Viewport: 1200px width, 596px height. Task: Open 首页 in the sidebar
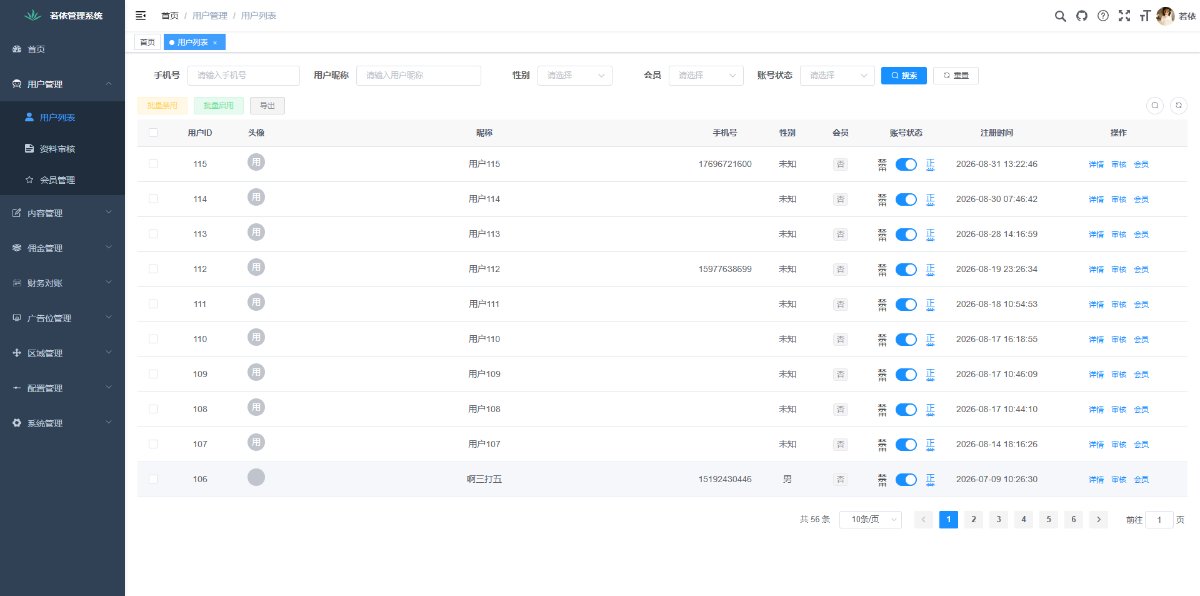click(x=62, y=49)
